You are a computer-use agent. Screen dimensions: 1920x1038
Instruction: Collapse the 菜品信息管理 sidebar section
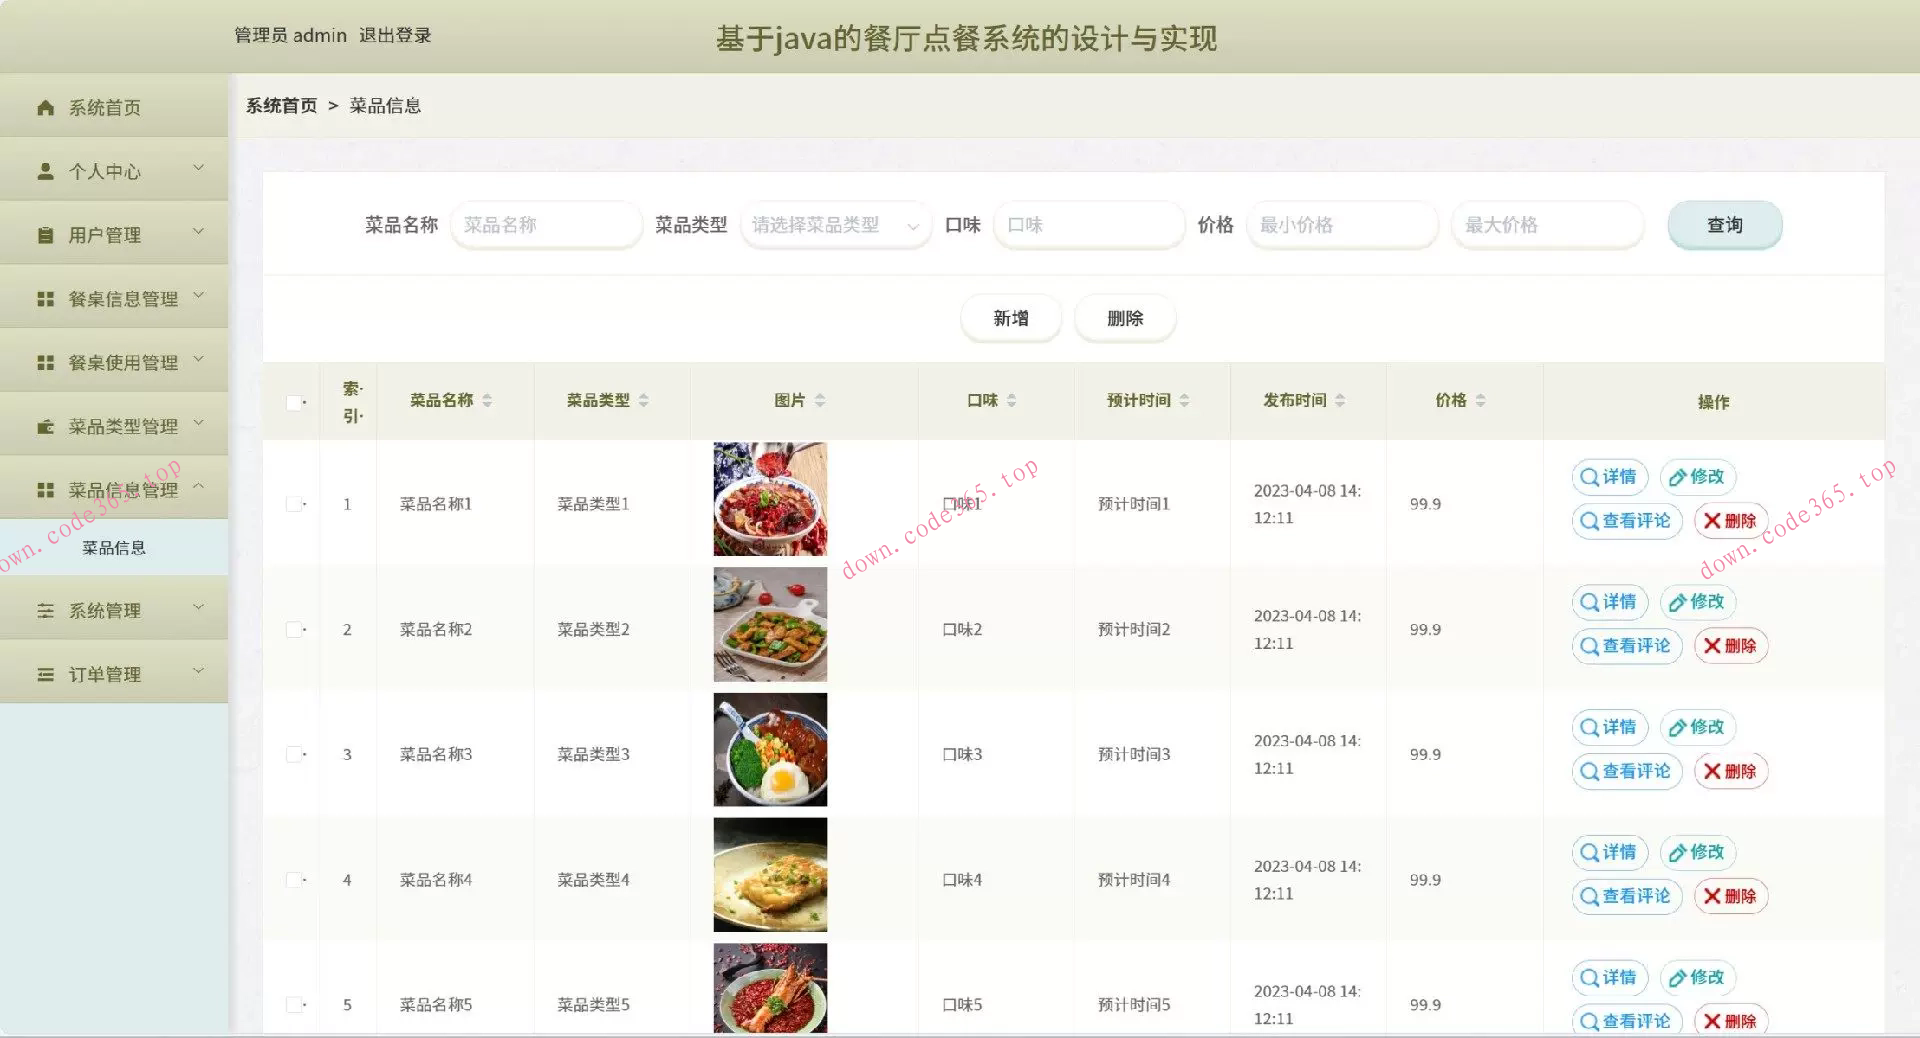113,489
